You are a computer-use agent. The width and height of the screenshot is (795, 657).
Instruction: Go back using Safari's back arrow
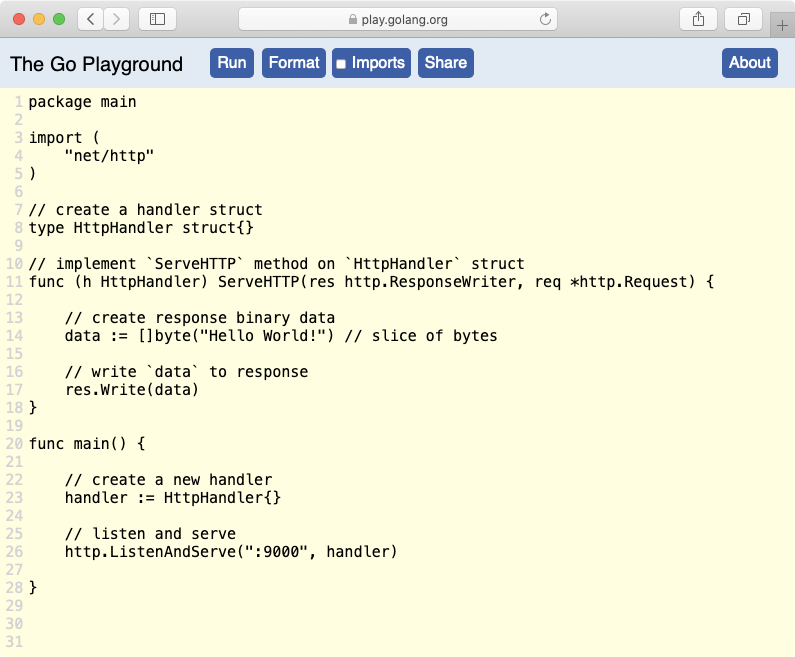pyautogui.click(x=91, y=19)
